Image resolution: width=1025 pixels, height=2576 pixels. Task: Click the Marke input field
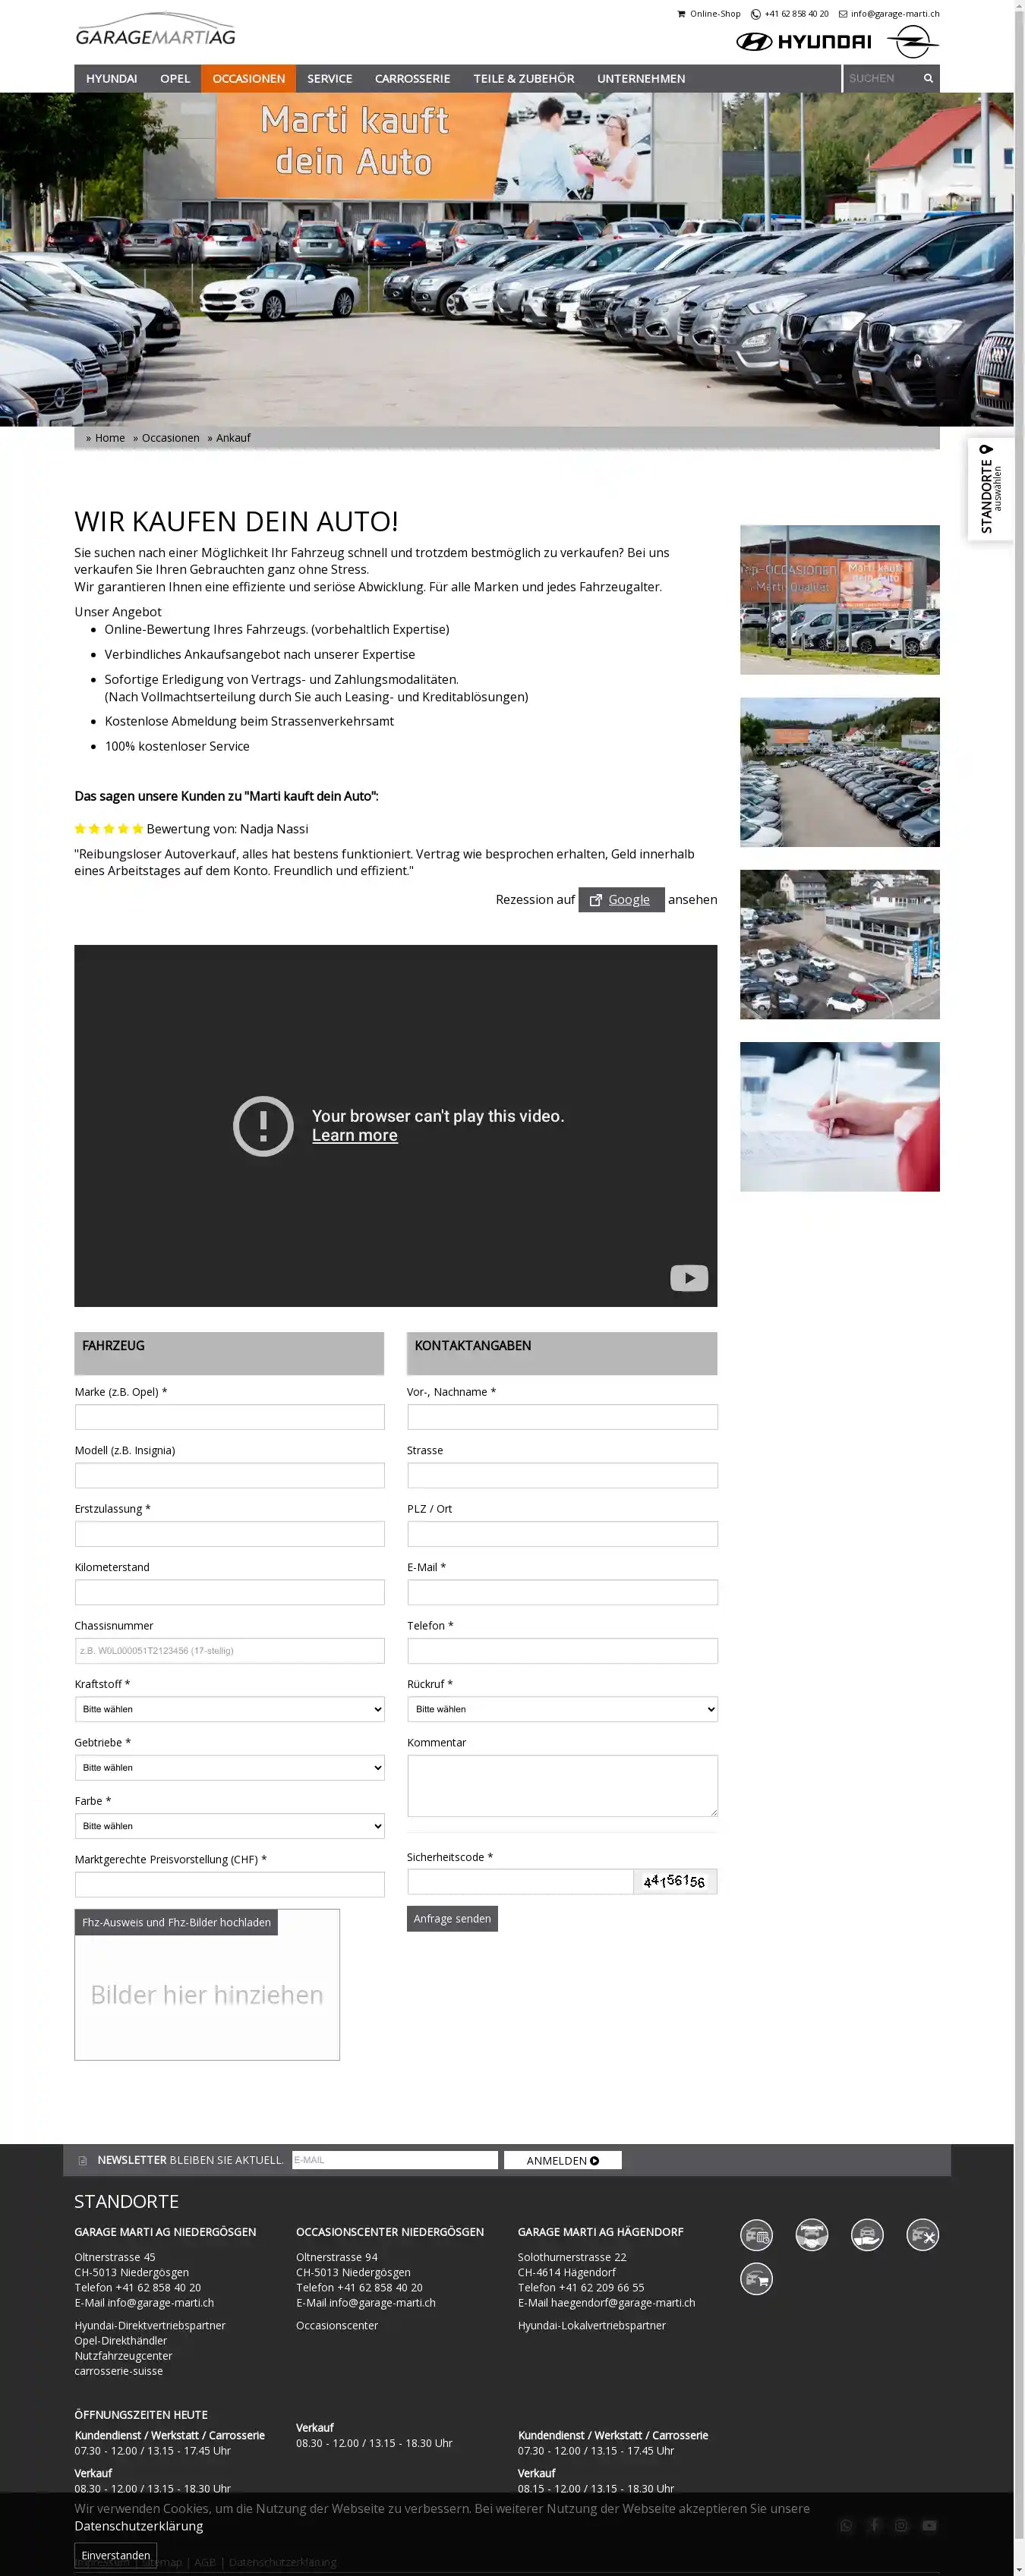pos(229,1417)
